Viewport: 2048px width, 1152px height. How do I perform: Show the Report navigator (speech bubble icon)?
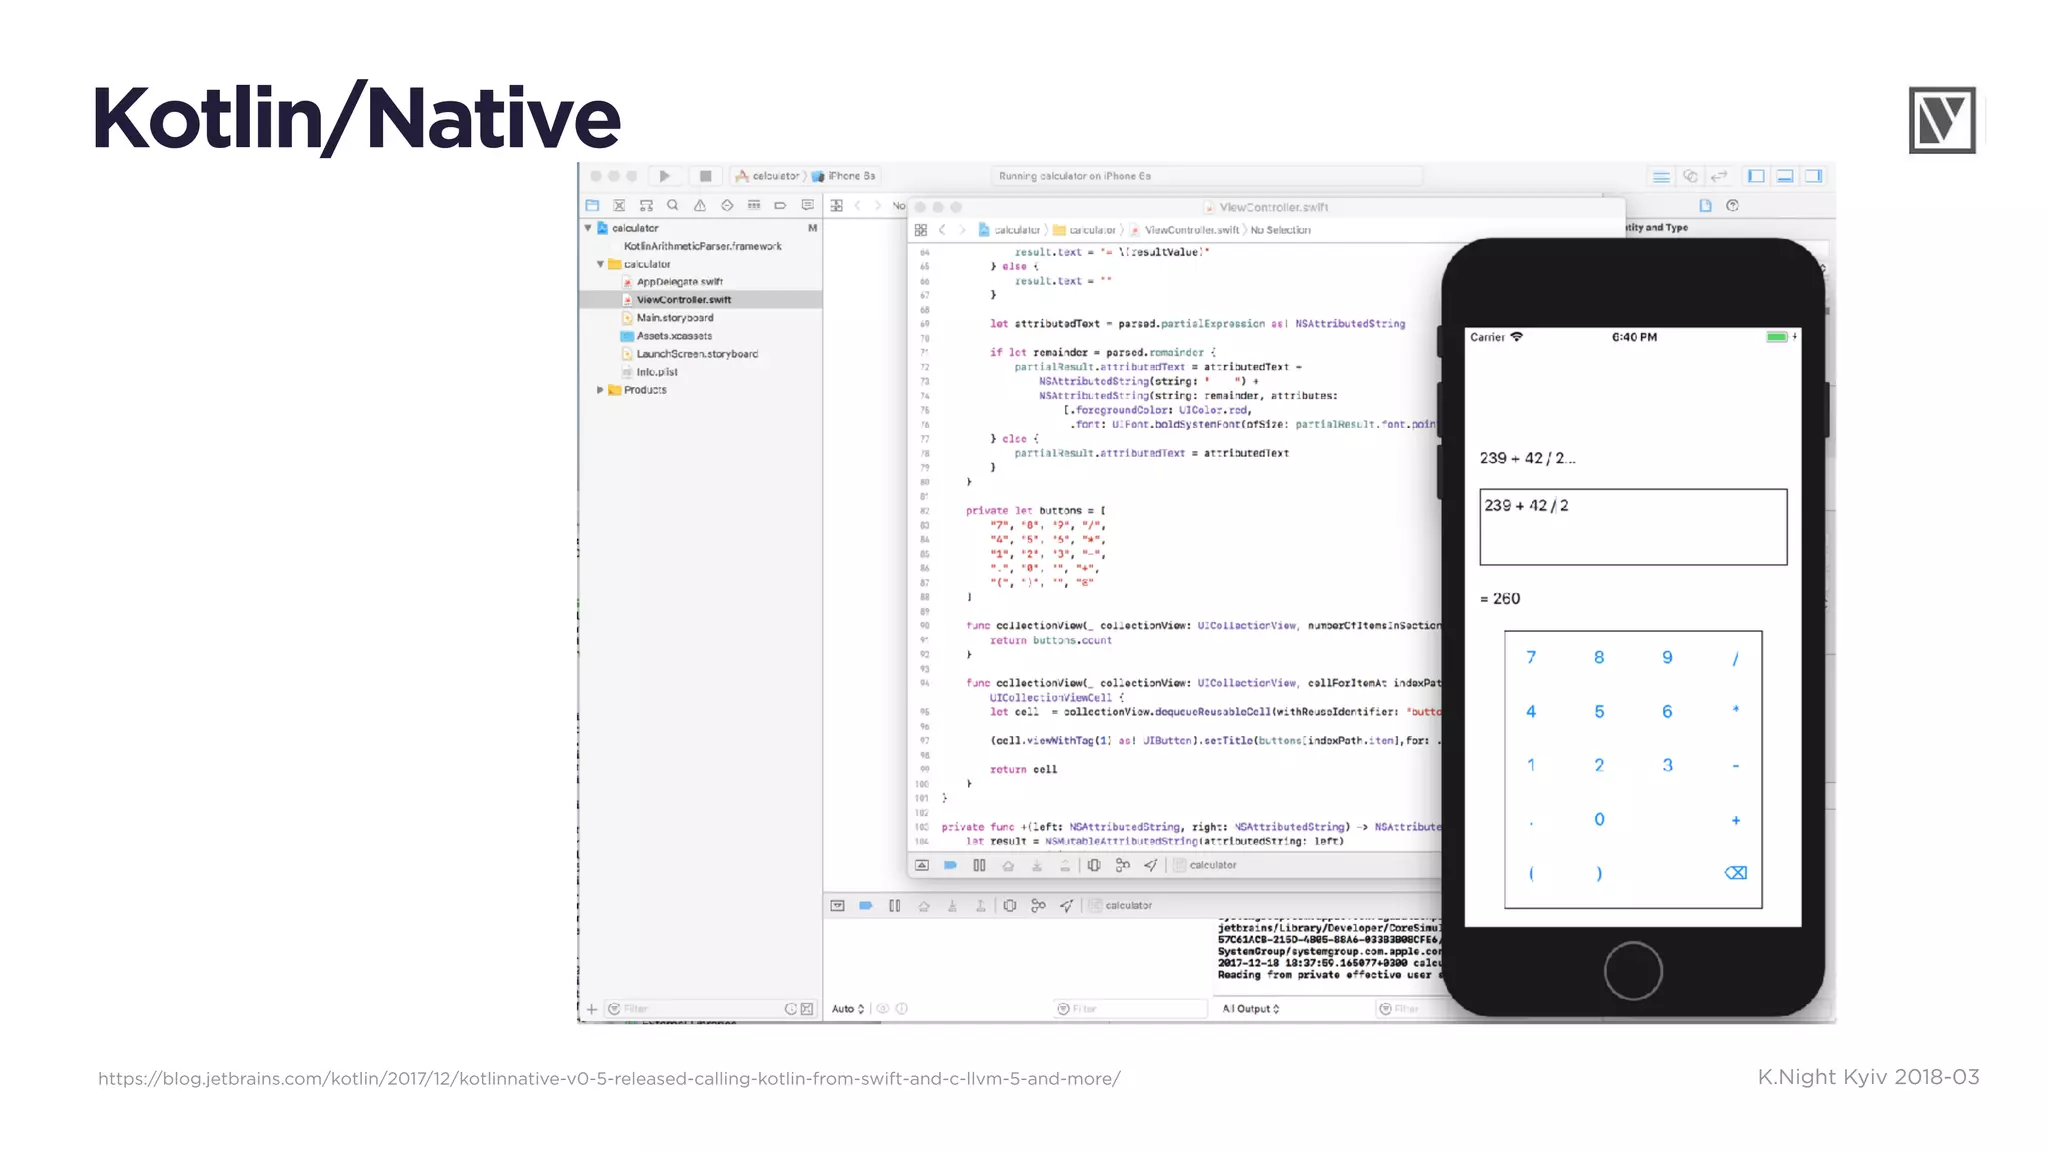[807, 205]
